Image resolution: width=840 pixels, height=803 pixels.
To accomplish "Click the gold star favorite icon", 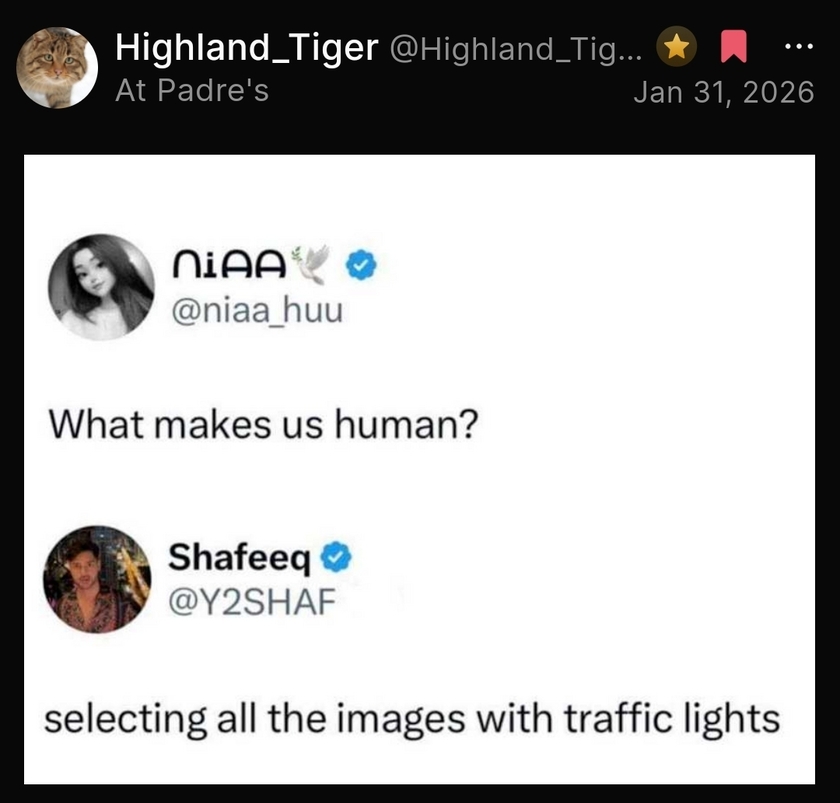I will point(677,47).
